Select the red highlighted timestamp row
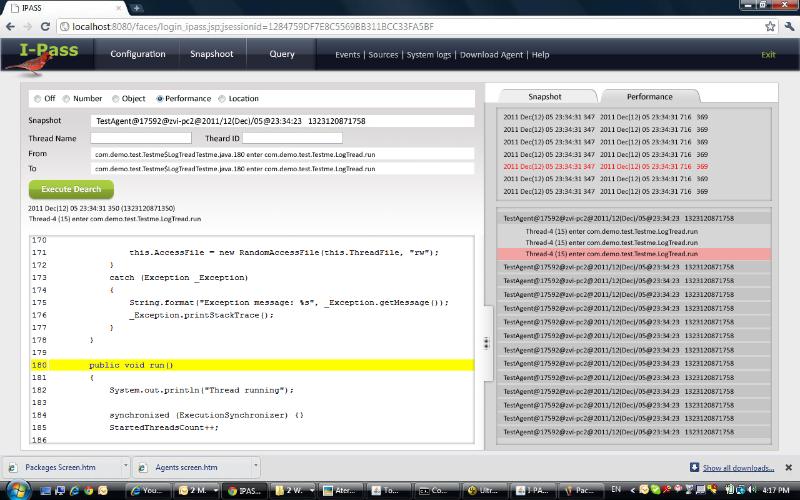The width and height of the screenshot is (800, 500). [606, 166]
